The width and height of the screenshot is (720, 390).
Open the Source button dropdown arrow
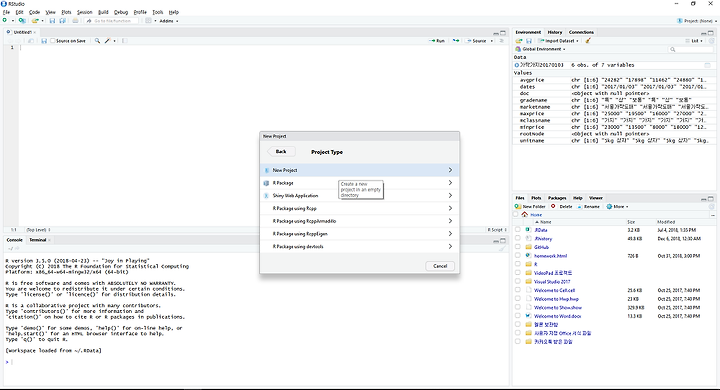(492, 41)
